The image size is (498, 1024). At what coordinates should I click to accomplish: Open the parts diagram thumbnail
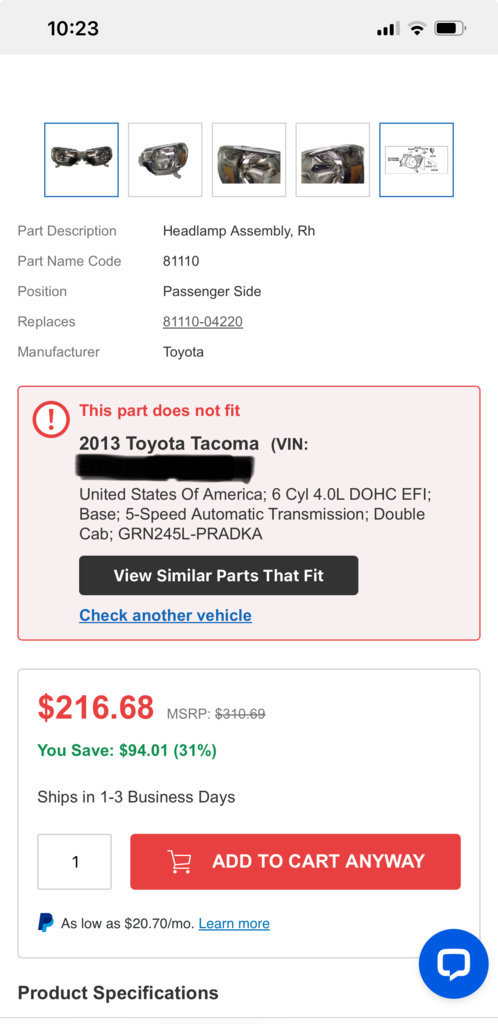(416, 159)
